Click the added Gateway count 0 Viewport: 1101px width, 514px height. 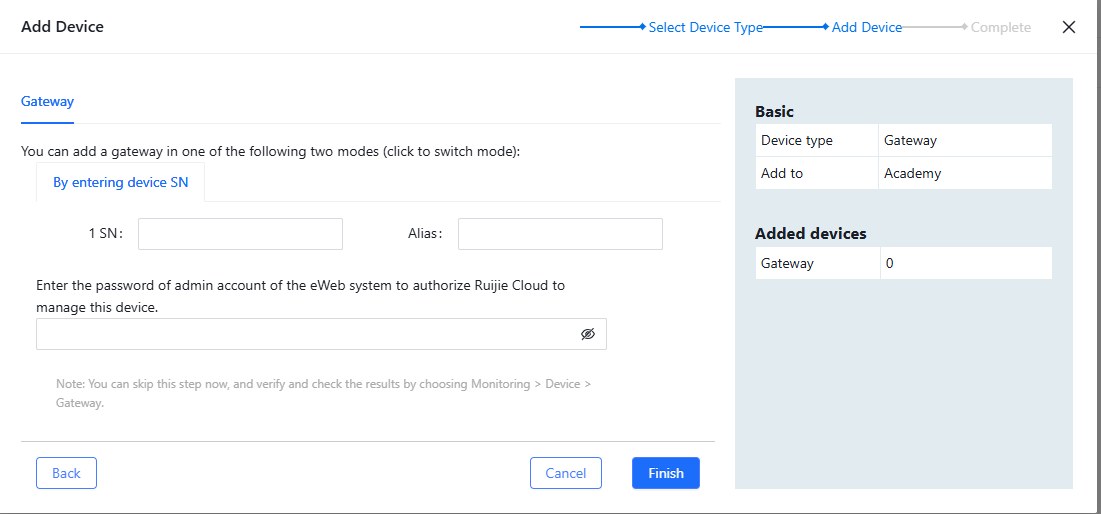click(965, 263)
